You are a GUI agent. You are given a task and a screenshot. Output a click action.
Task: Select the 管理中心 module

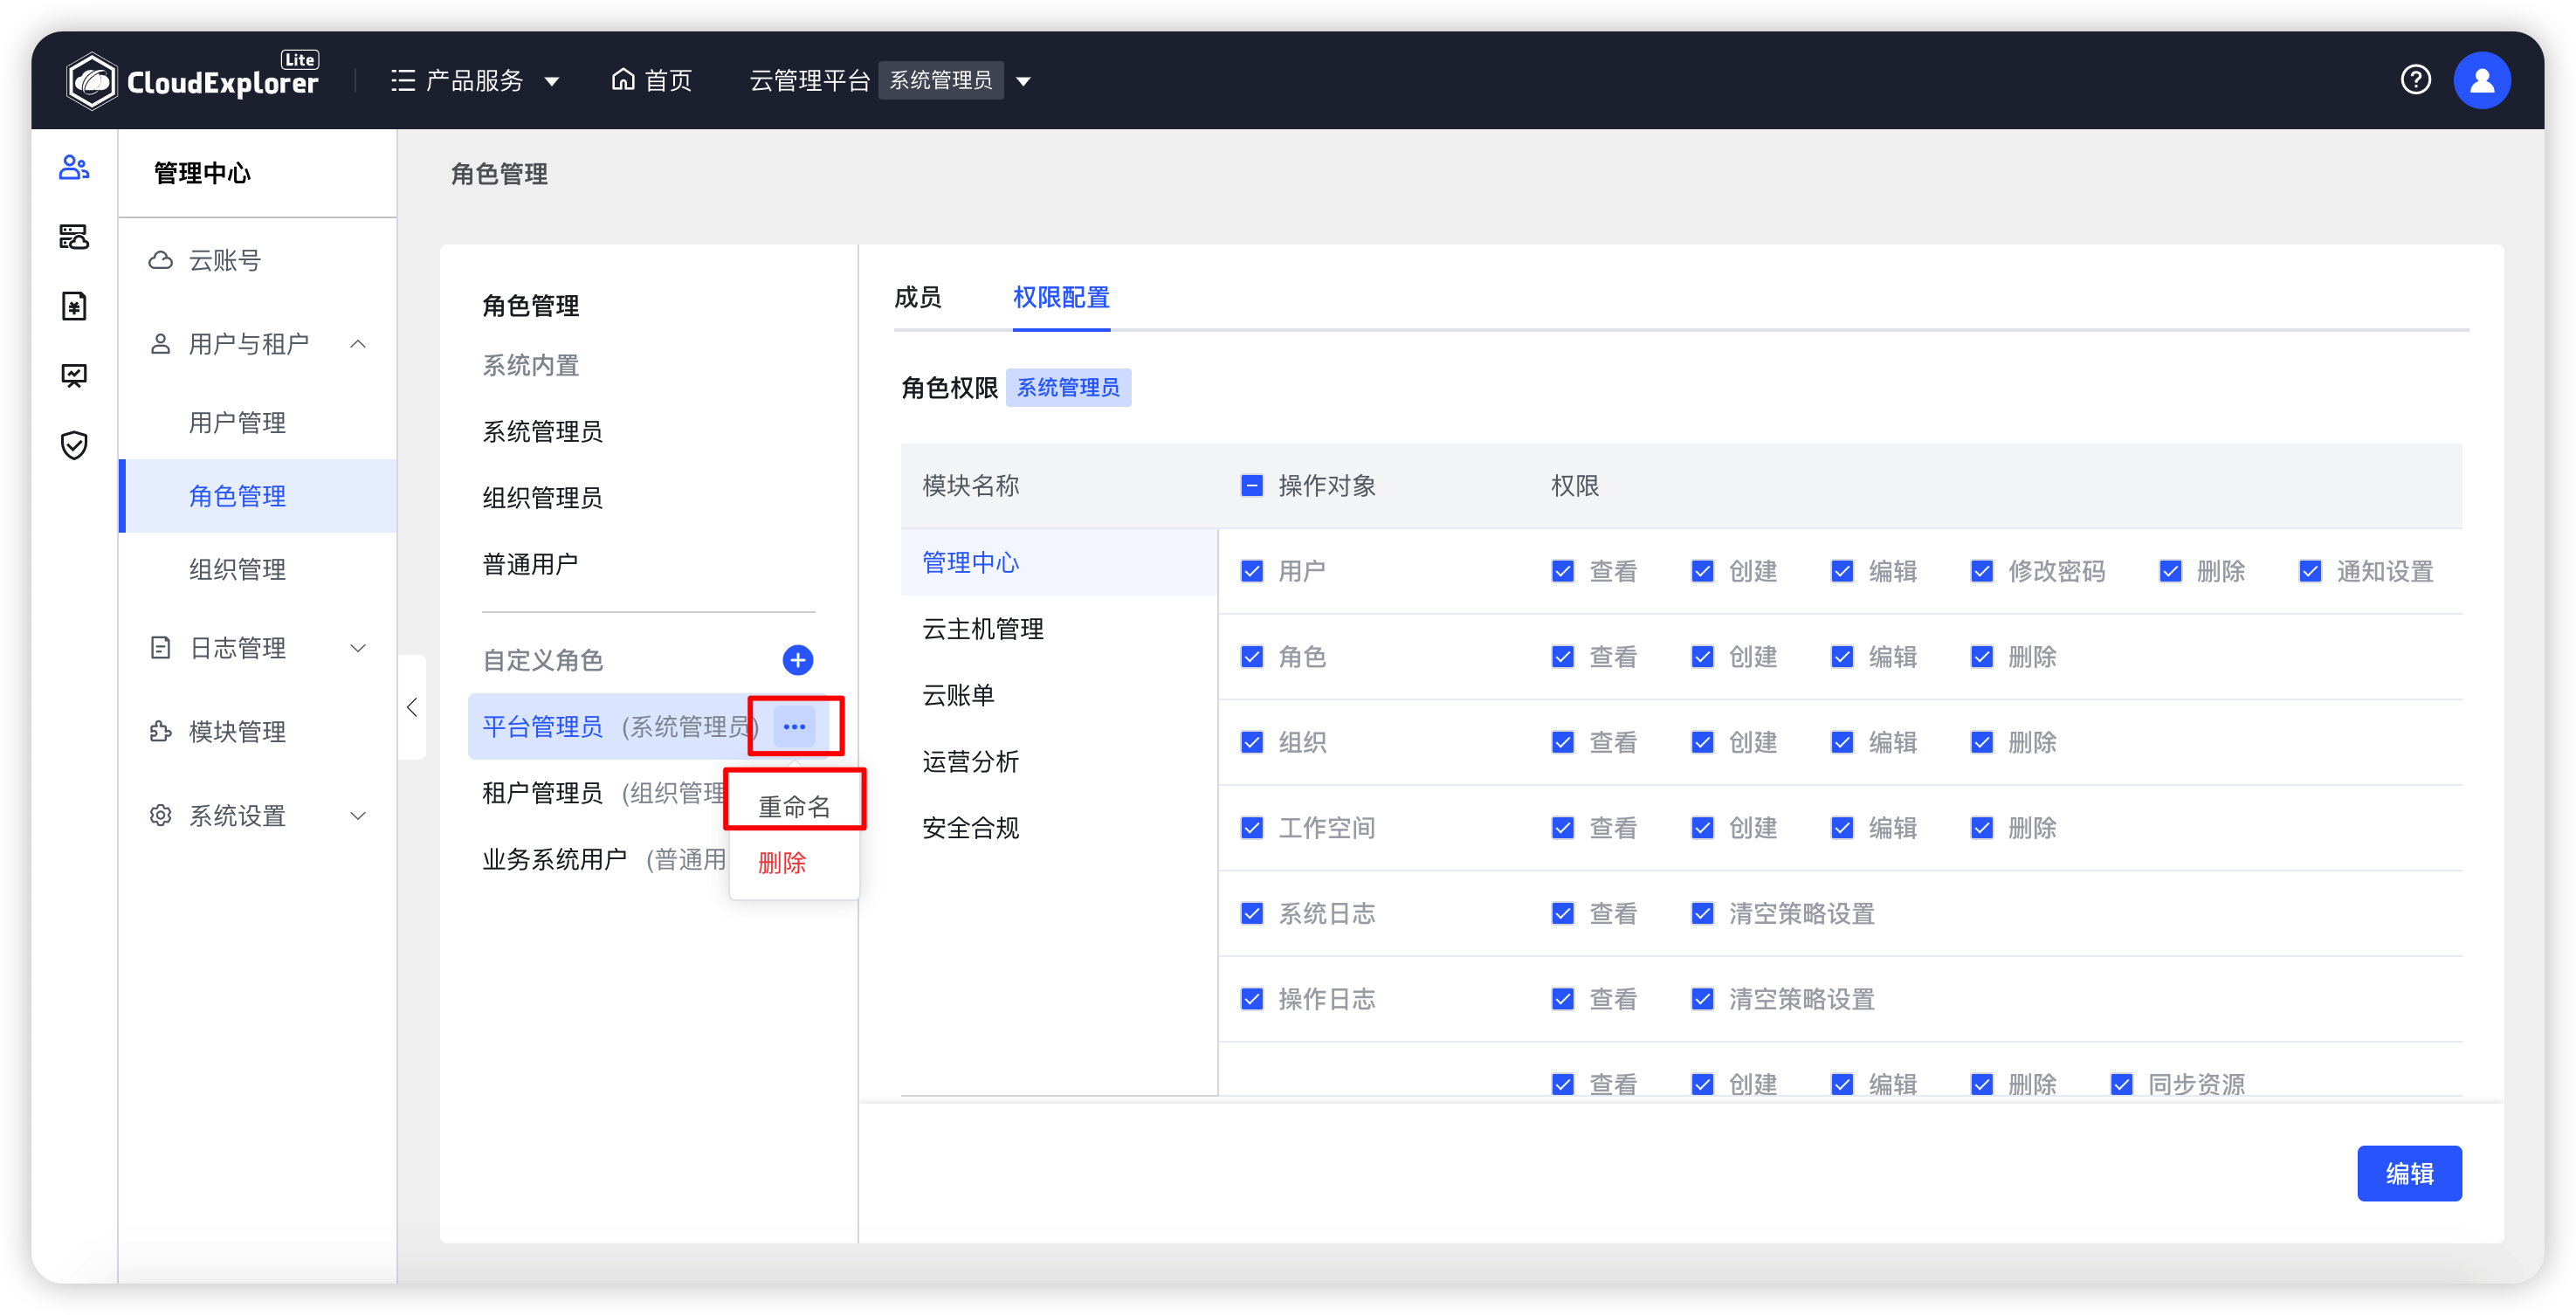(x=1058, y=562)
